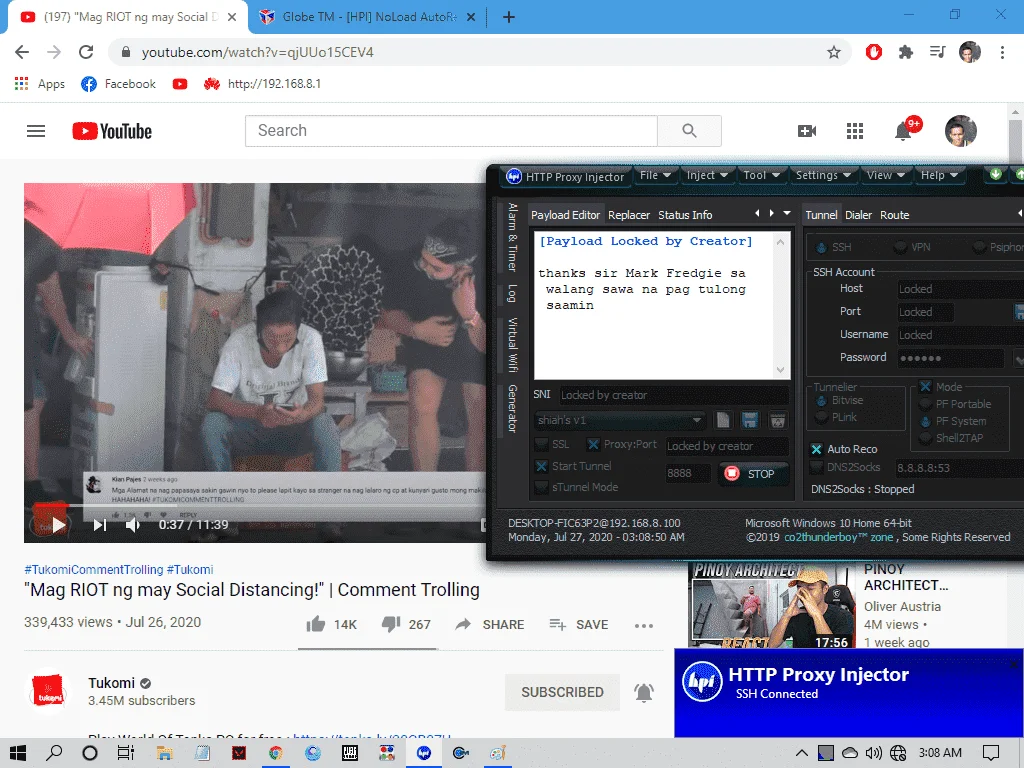Open the Virtual Wifi side tab

point(513,345)
